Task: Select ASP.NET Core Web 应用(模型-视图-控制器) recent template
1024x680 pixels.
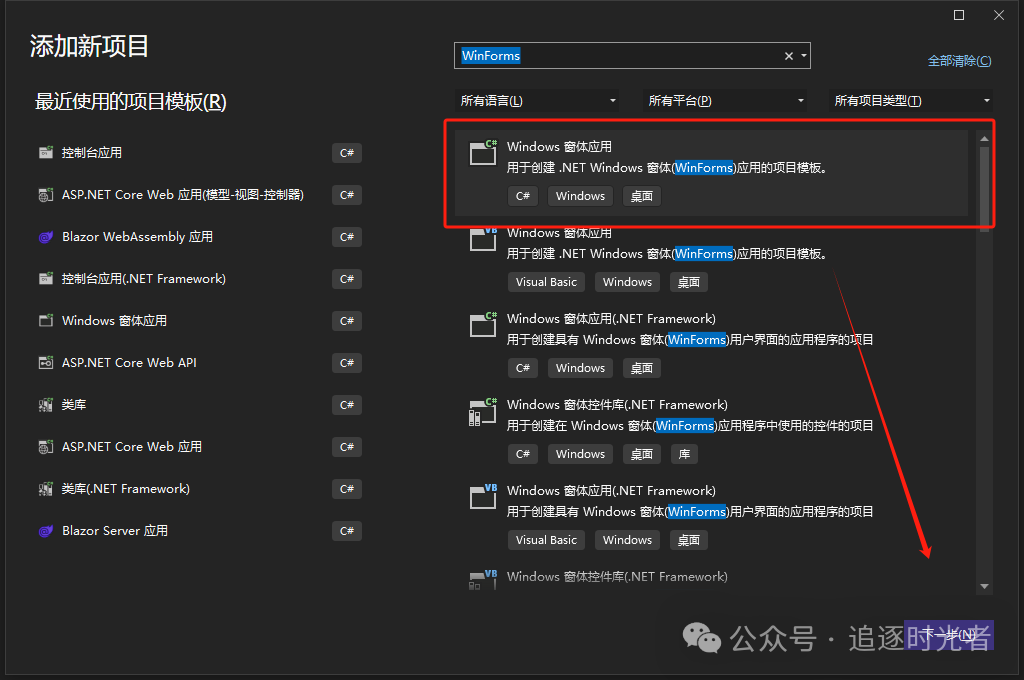Action: pos(182,195)
